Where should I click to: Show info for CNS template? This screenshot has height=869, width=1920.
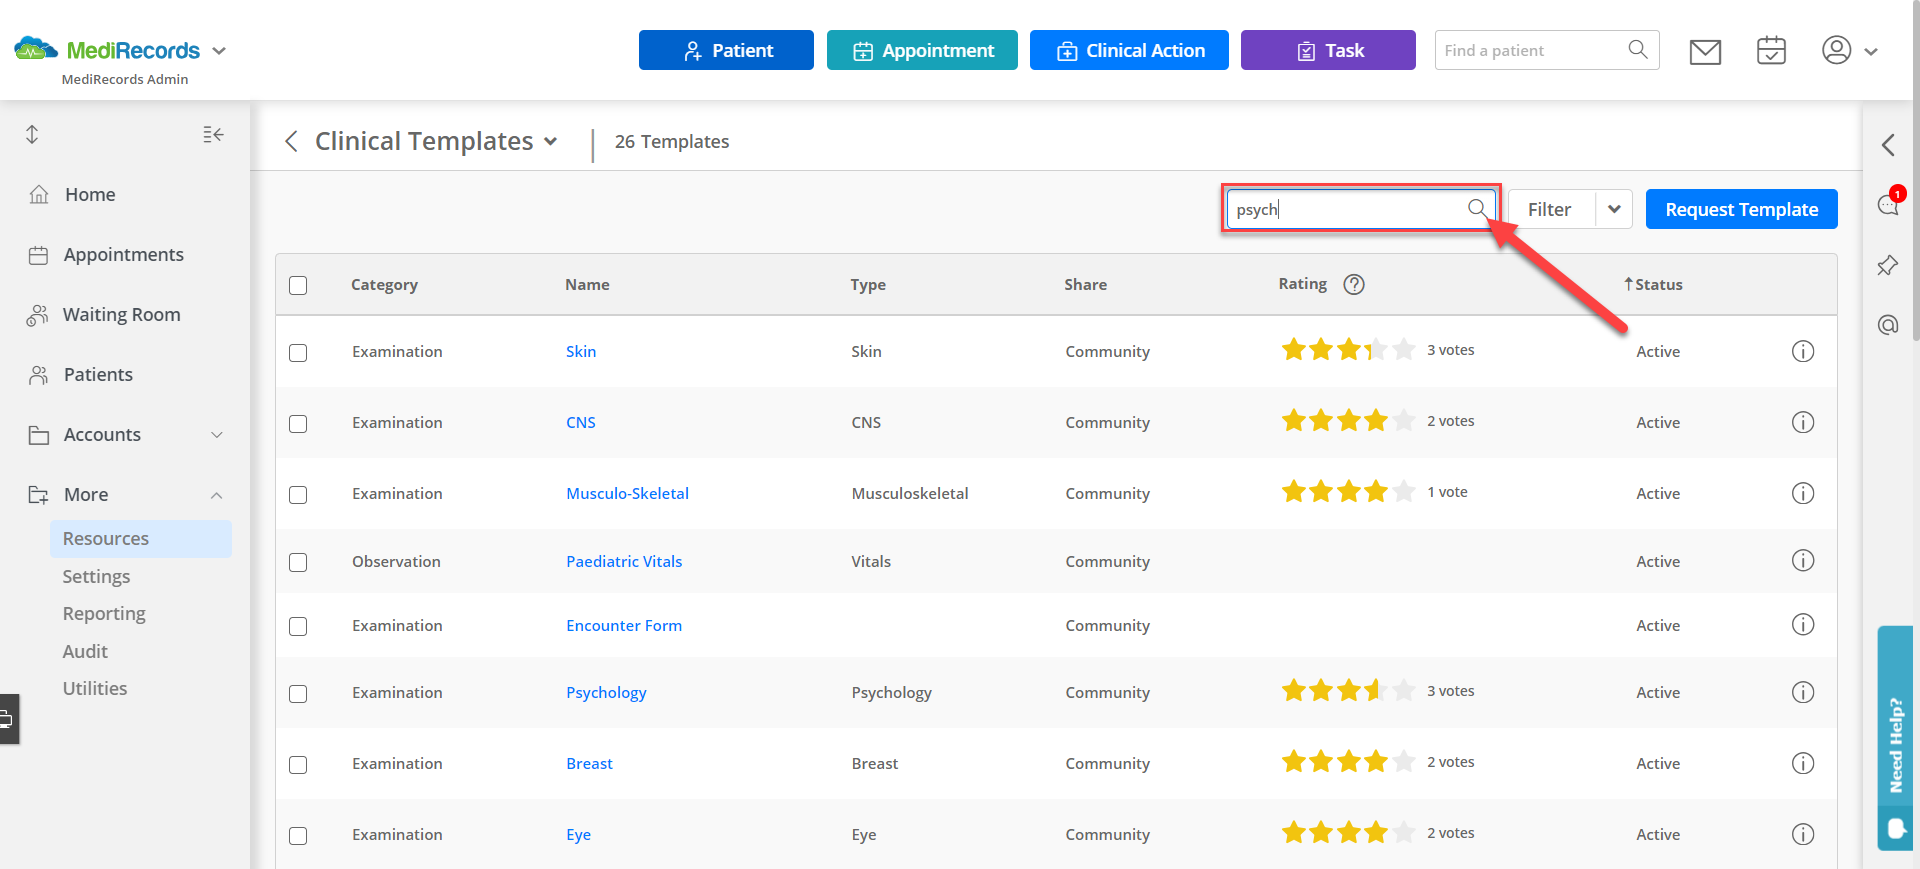pos(1803,422)
